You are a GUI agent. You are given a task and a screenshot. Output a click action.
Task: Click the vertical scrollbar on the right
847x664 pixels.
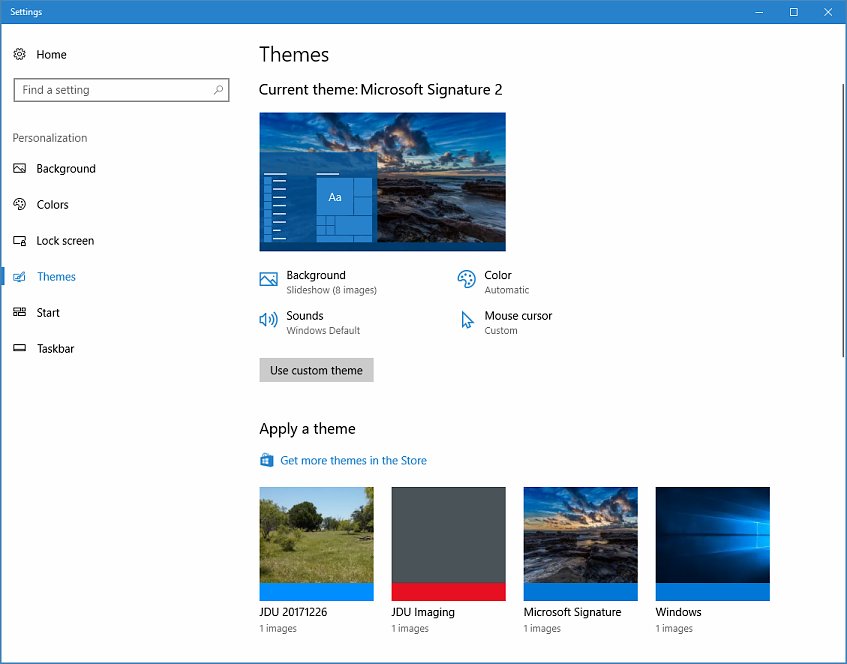pos(843,220)
